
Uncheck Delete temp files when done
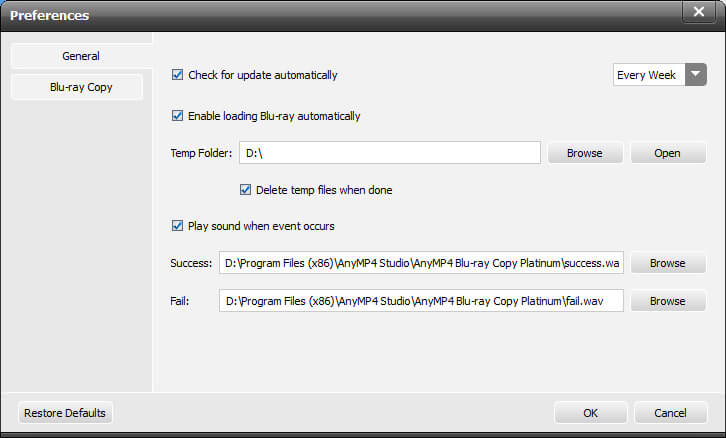(x=245, y=190)
